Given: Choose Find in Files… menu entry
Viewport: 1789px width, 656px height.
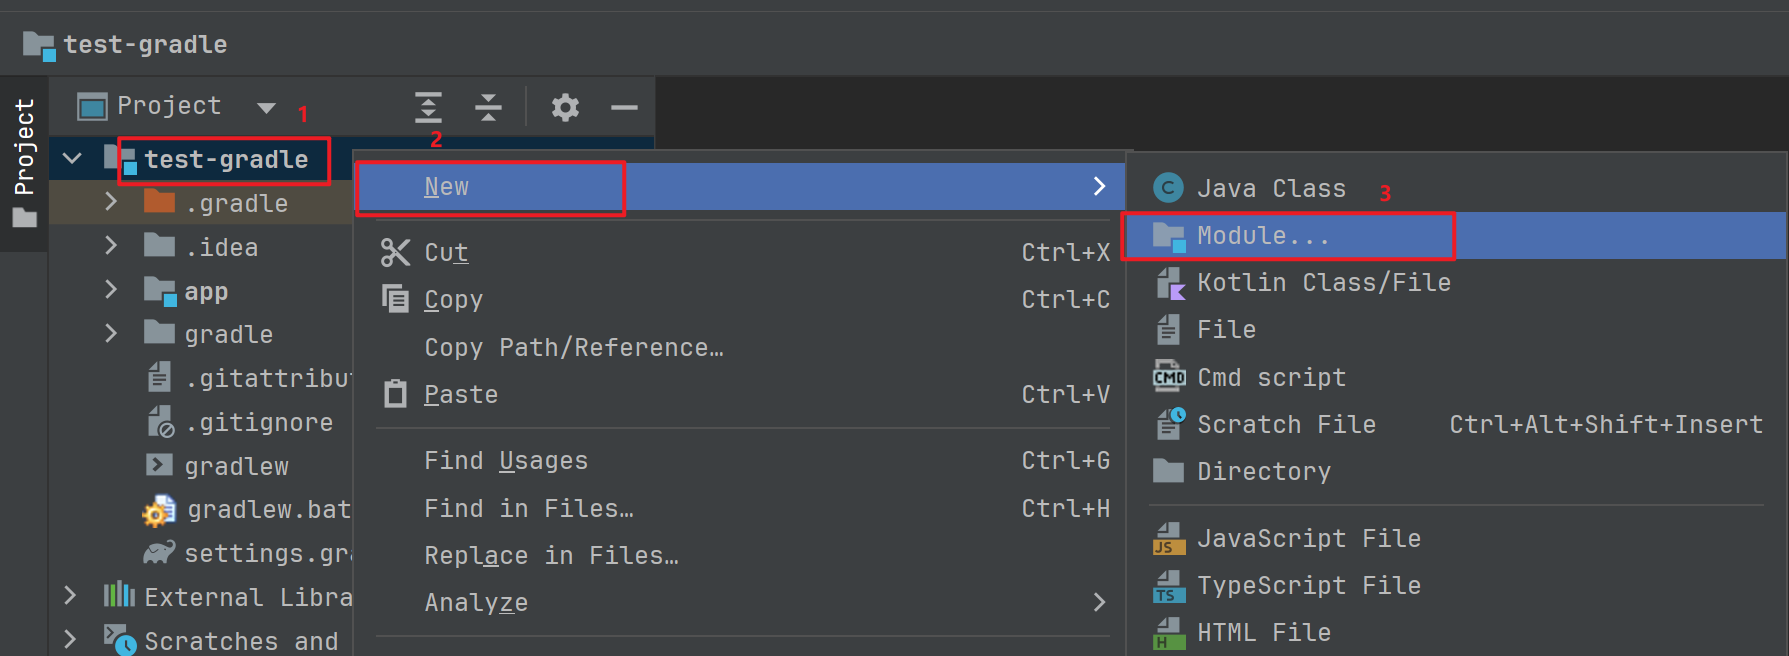Looking at the screenshot, I should [529, 508].
